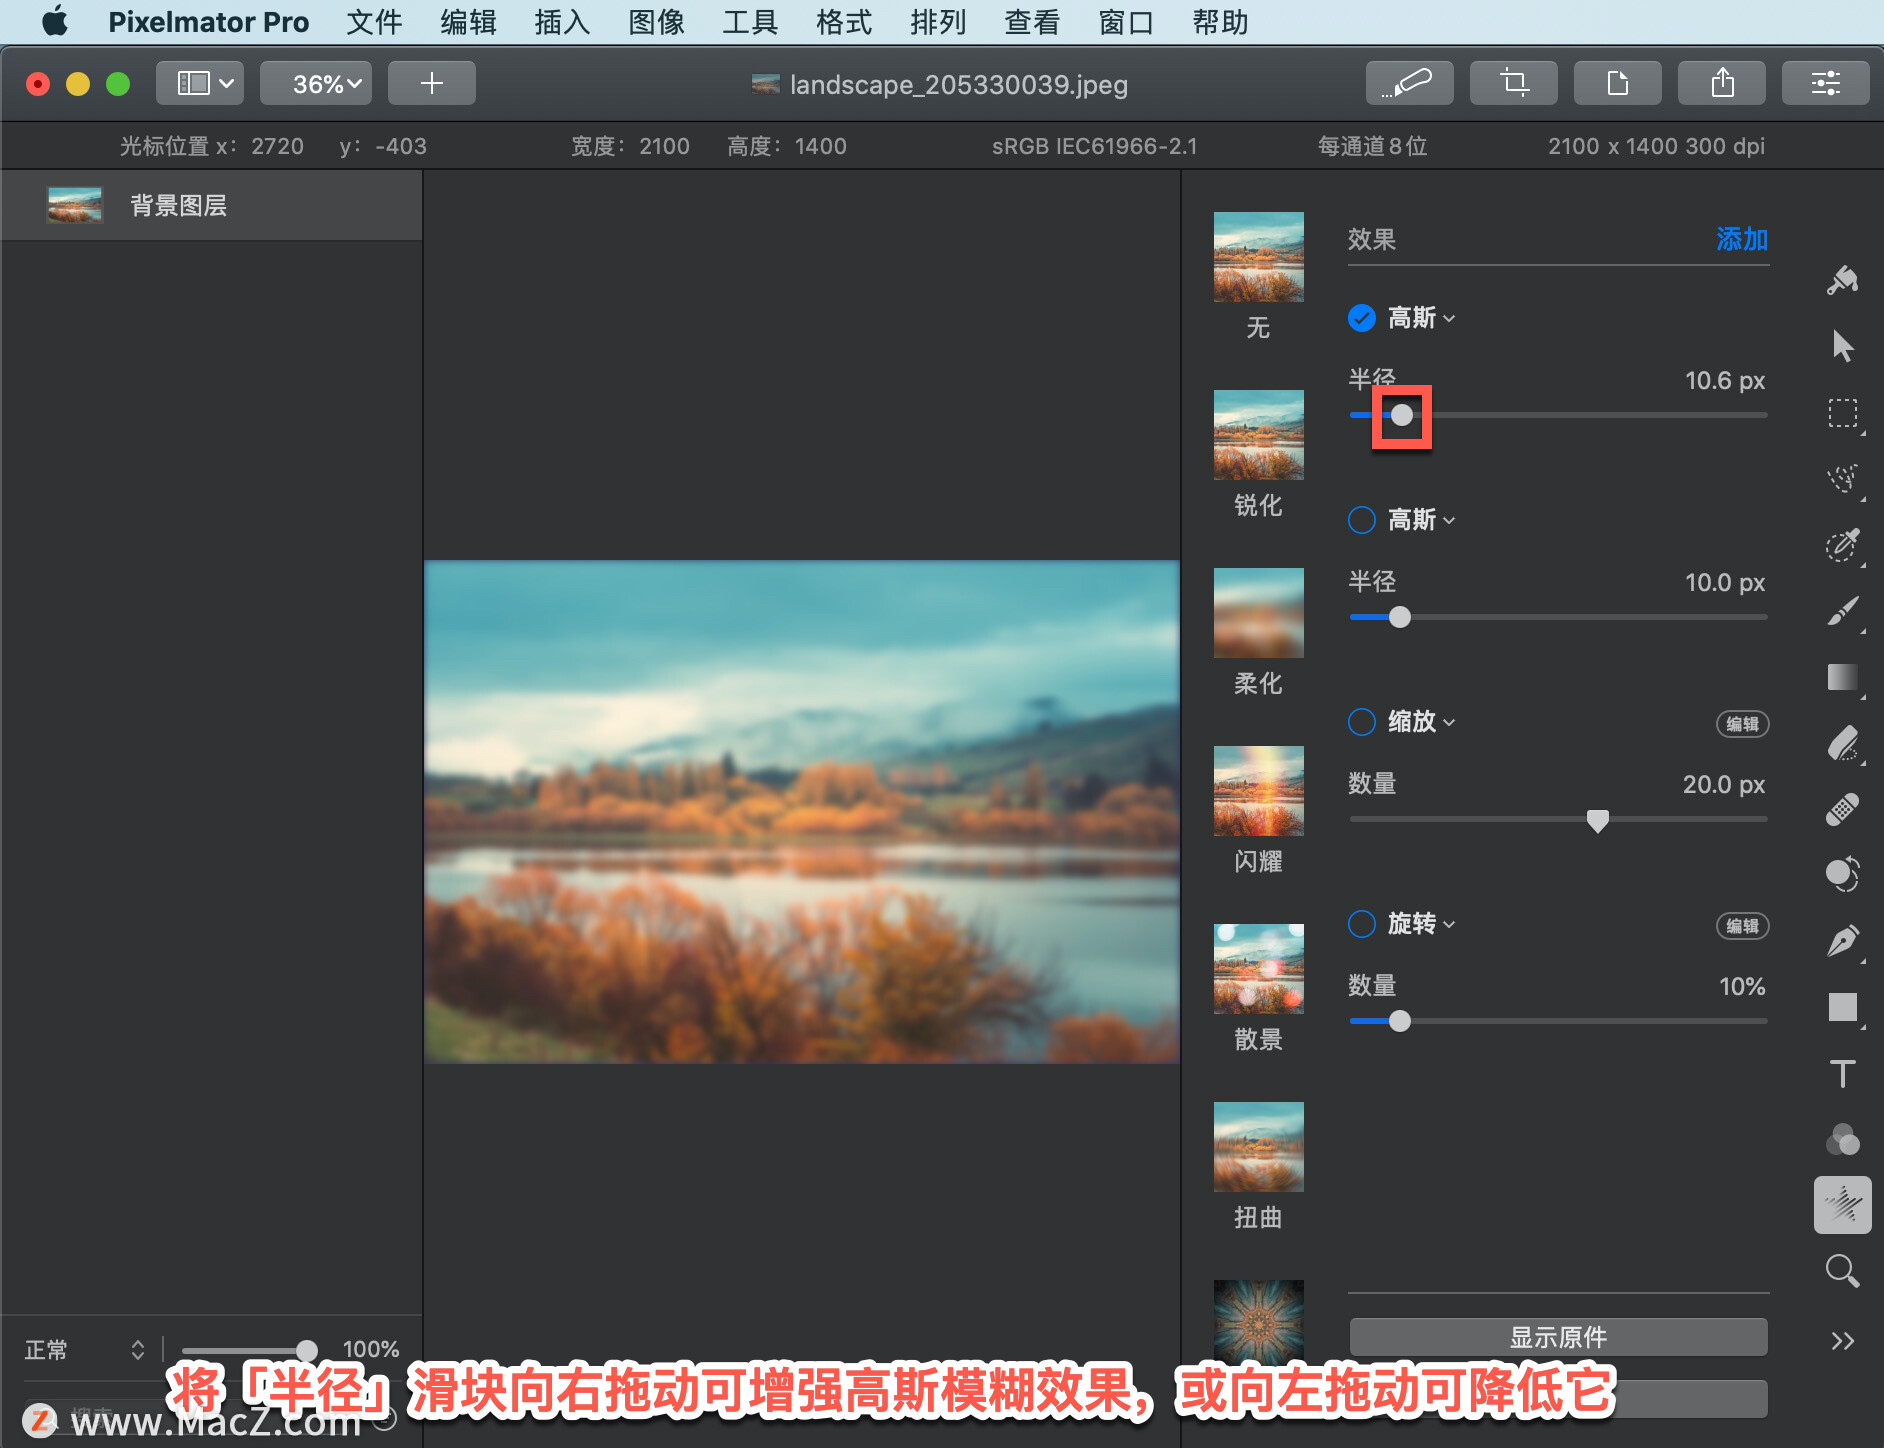This screenshot has height=1448, width=1884.
Task: Open the 帮助 menu
Action: pos(1220,22)
